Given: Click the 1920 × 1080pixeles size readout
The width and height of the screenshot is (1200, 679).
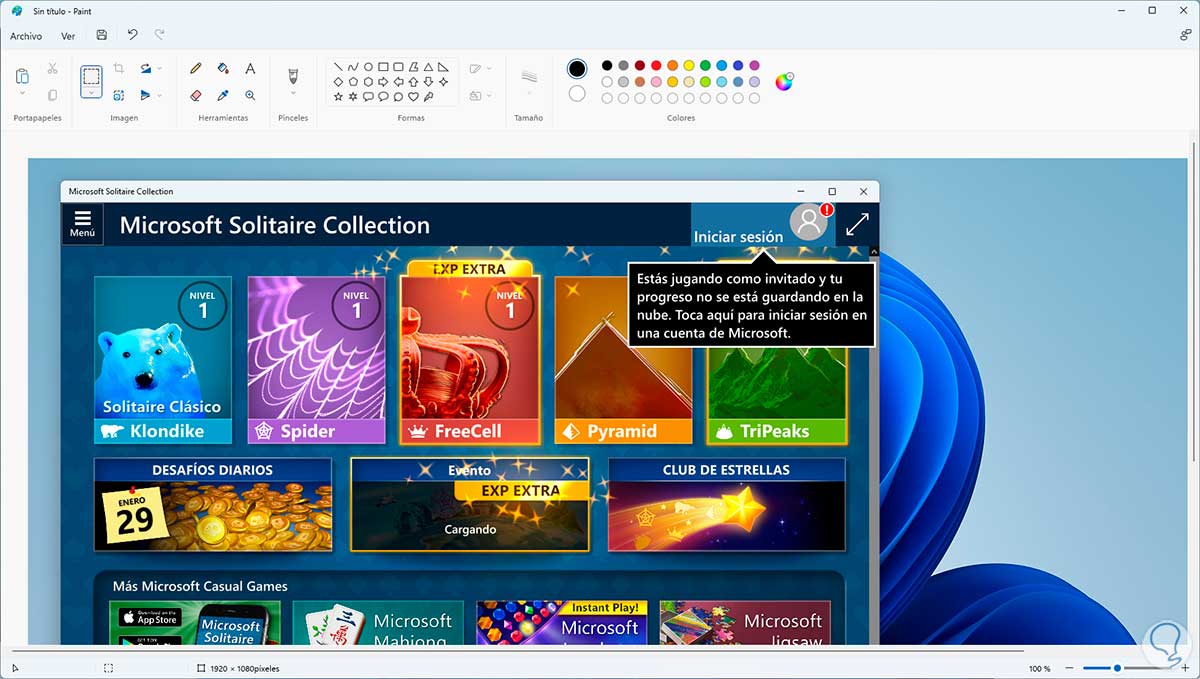Looking at the screenshot, I should point(245,668).
